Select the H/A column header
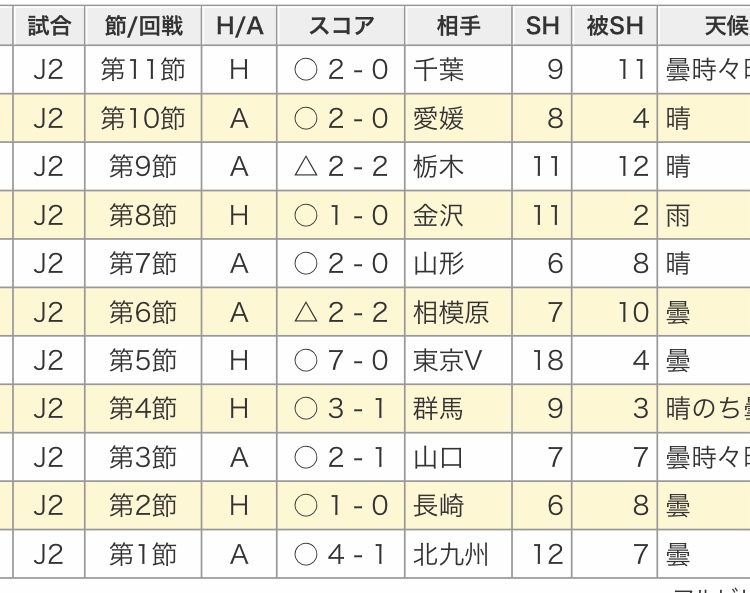 (x=239, y=26)
